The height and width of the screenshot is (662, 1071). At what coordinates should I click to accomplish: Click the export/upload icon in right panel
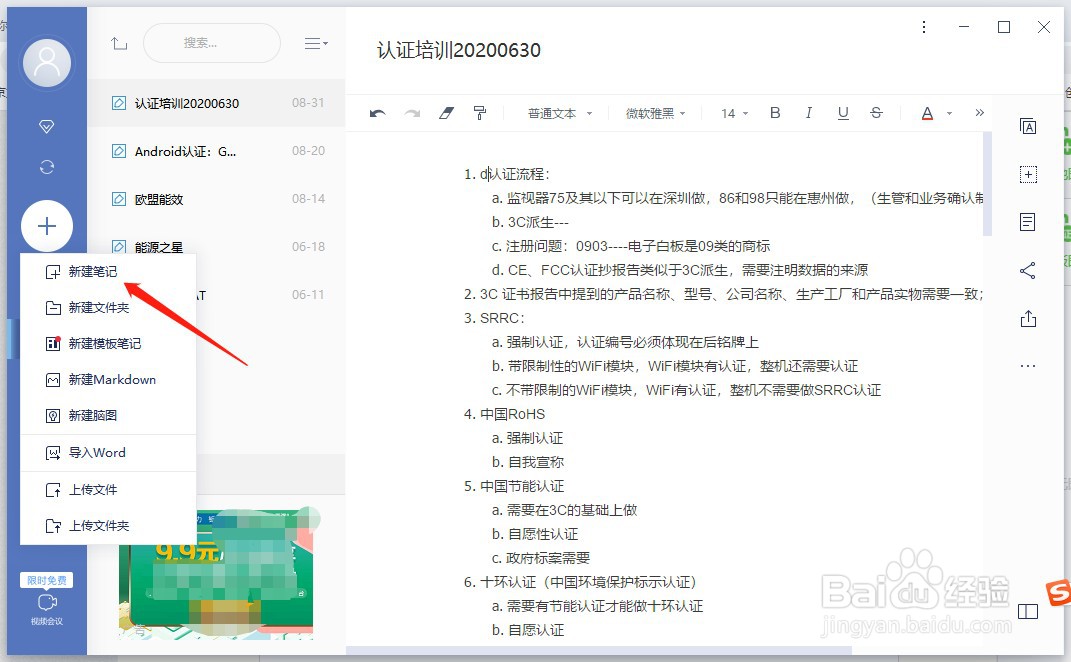(x=1028, y=317)
